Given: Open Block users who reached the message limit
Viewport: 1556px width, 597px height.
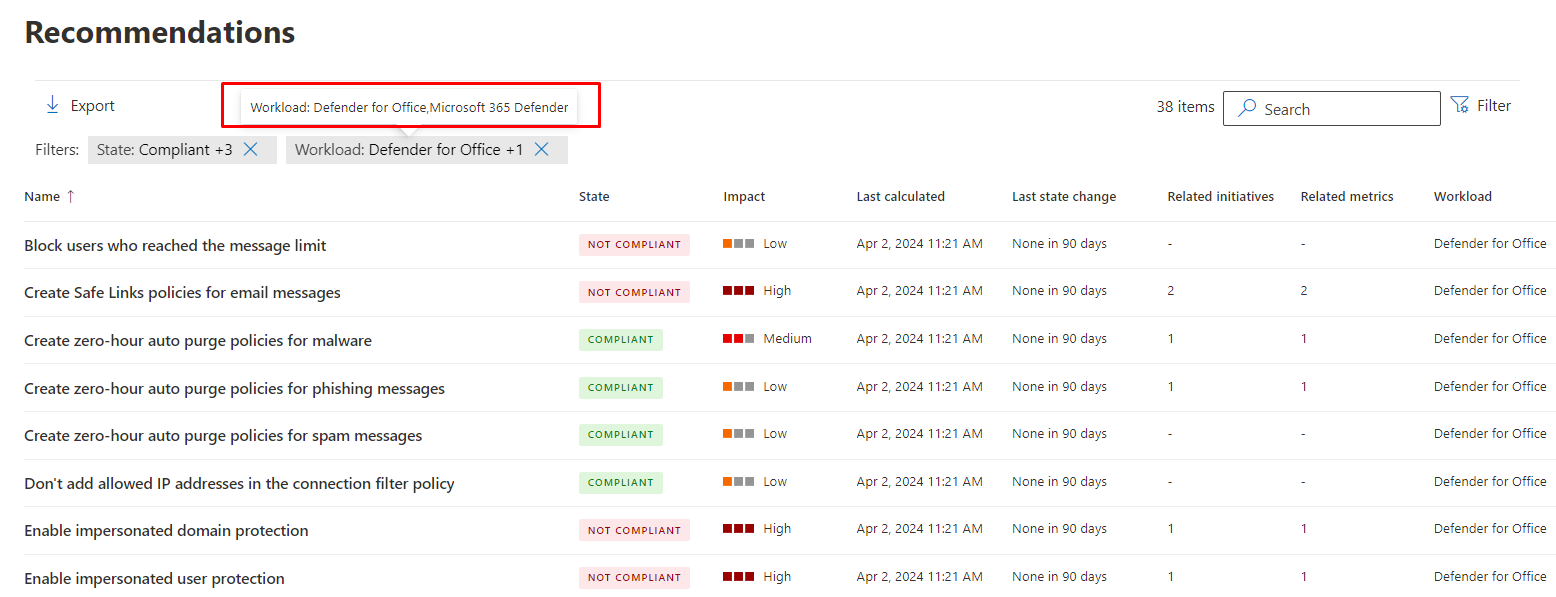Looking at the screenshot, I should 175,246.
